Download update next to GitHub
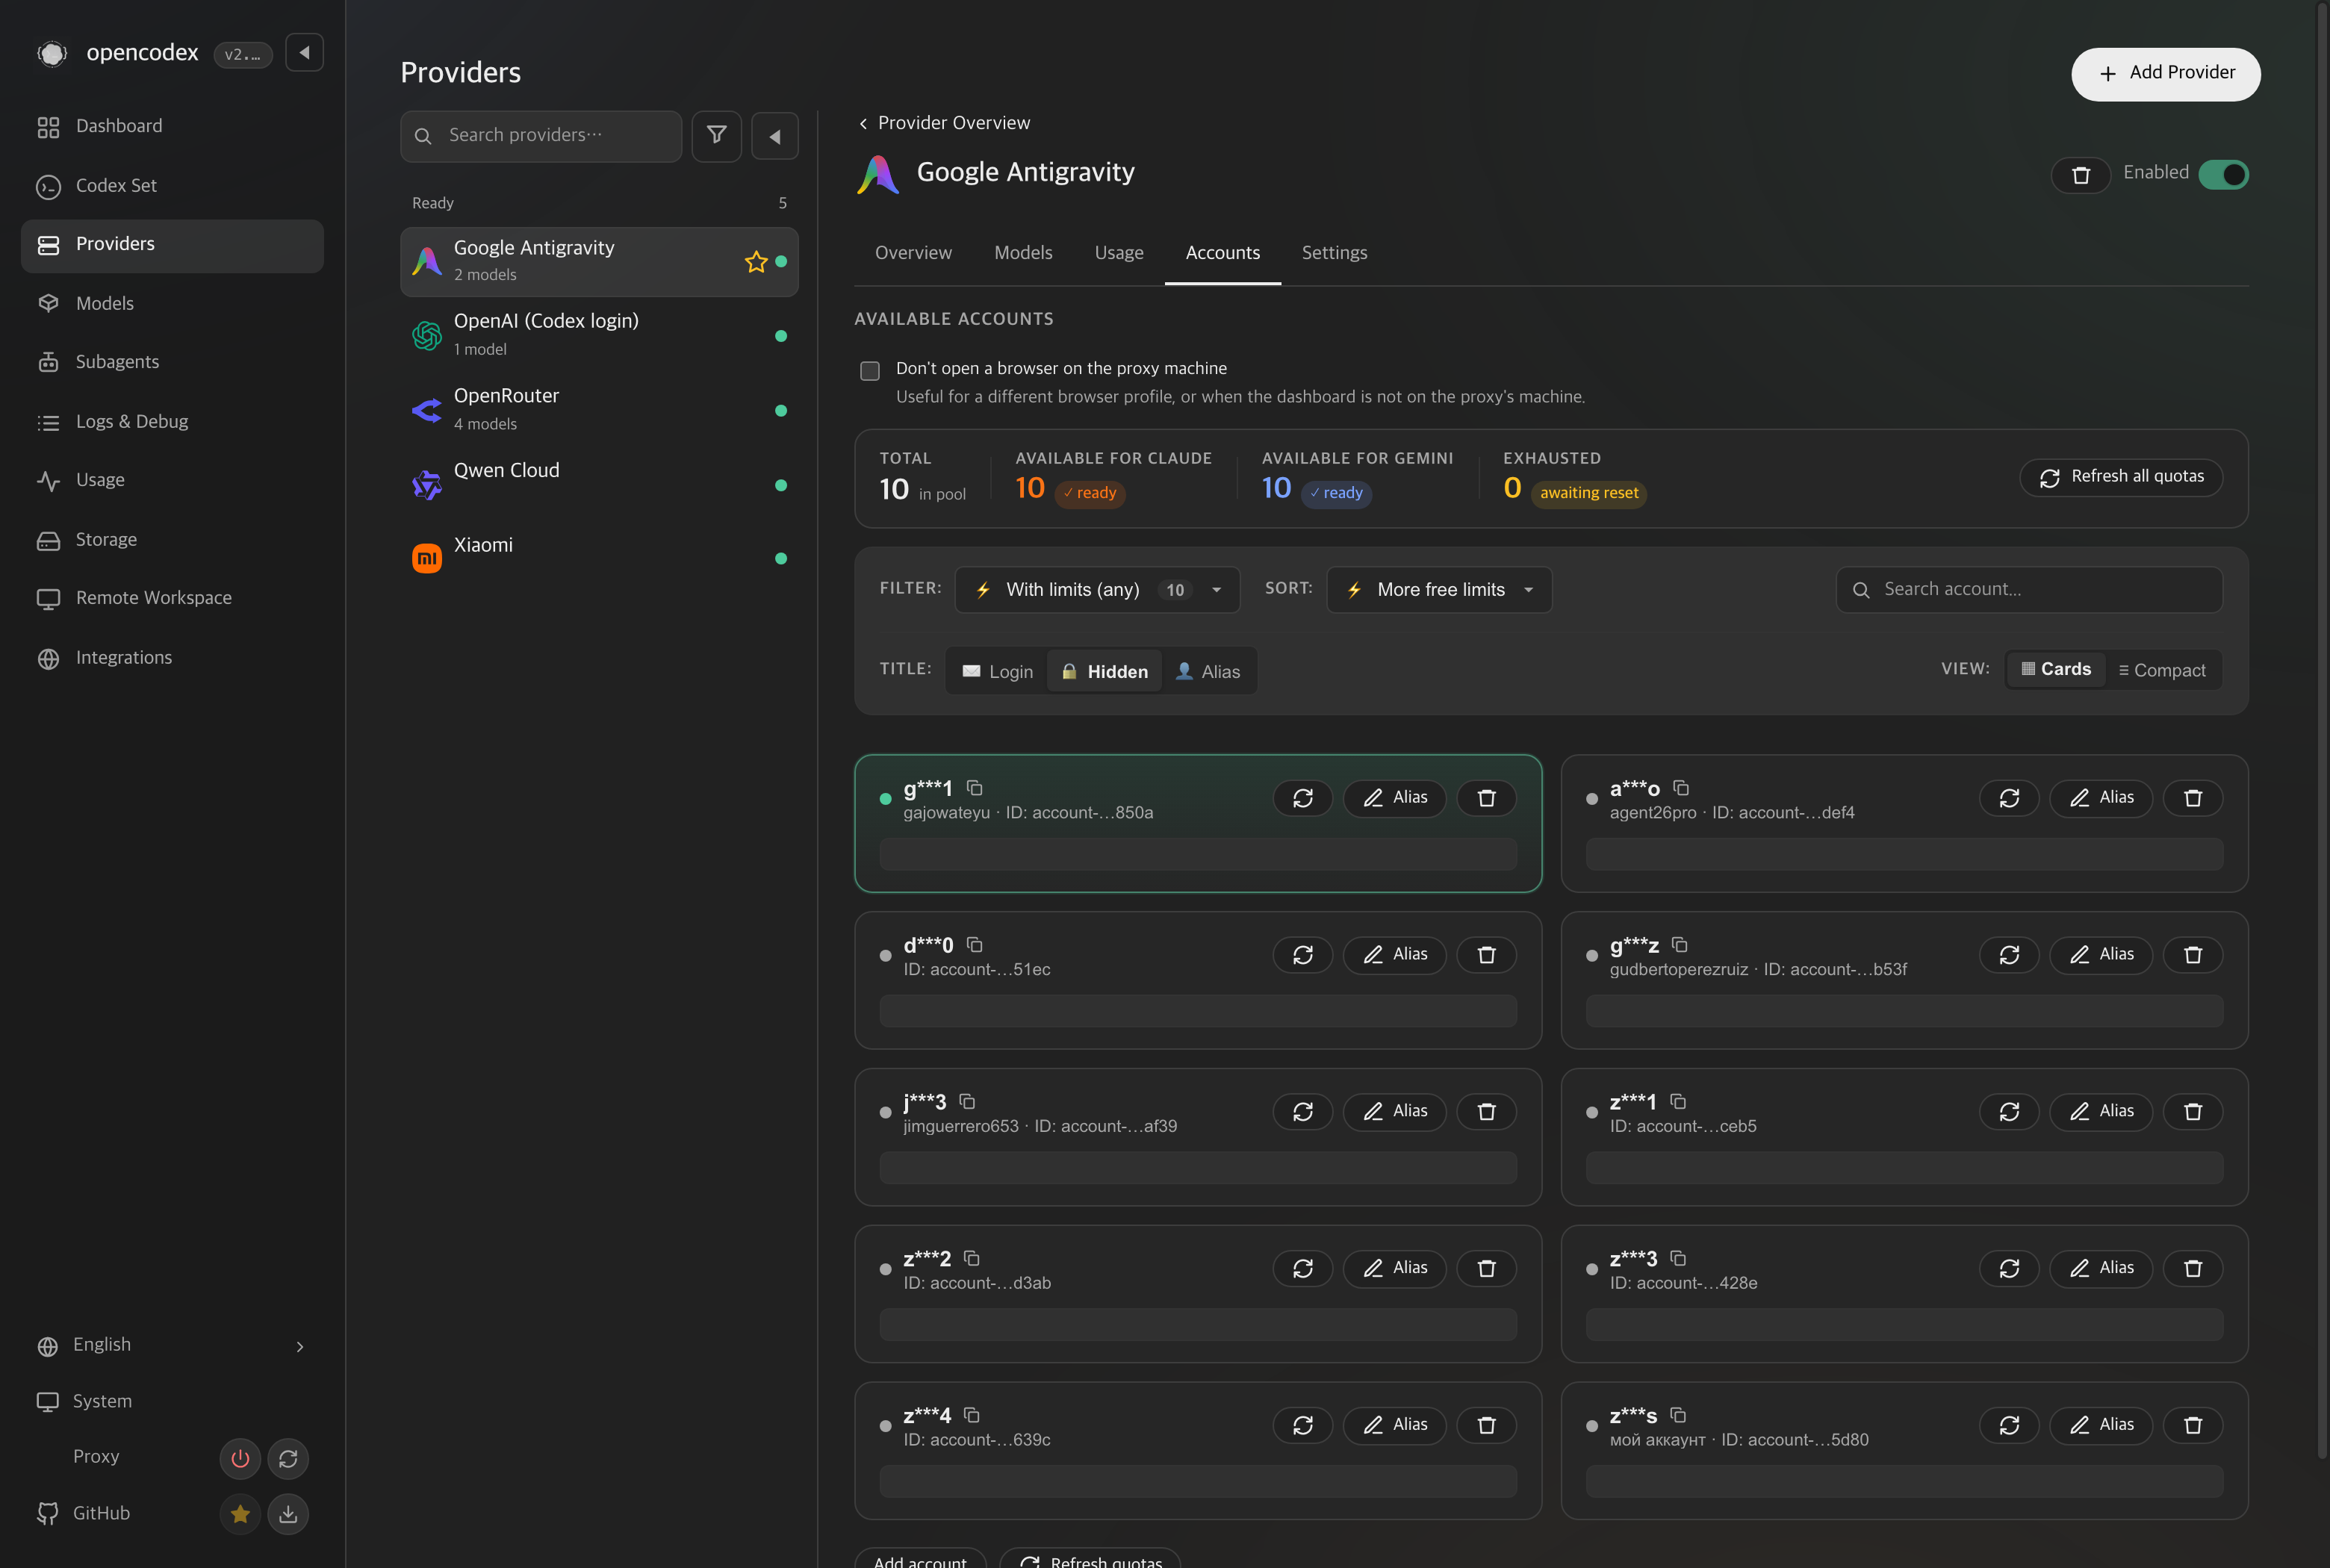2330x1568 pixels. tap(288, 1514)
